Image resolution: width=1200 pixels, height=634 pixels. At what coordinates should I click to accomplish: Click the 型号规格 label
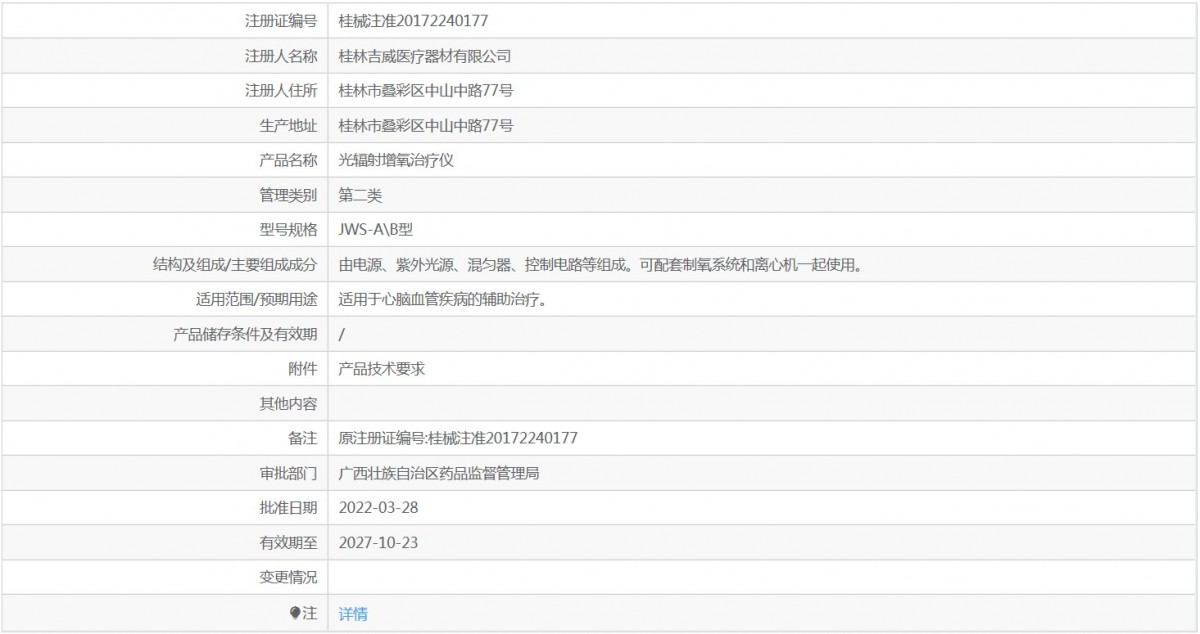pyautogui.click(x=288, y=229)
